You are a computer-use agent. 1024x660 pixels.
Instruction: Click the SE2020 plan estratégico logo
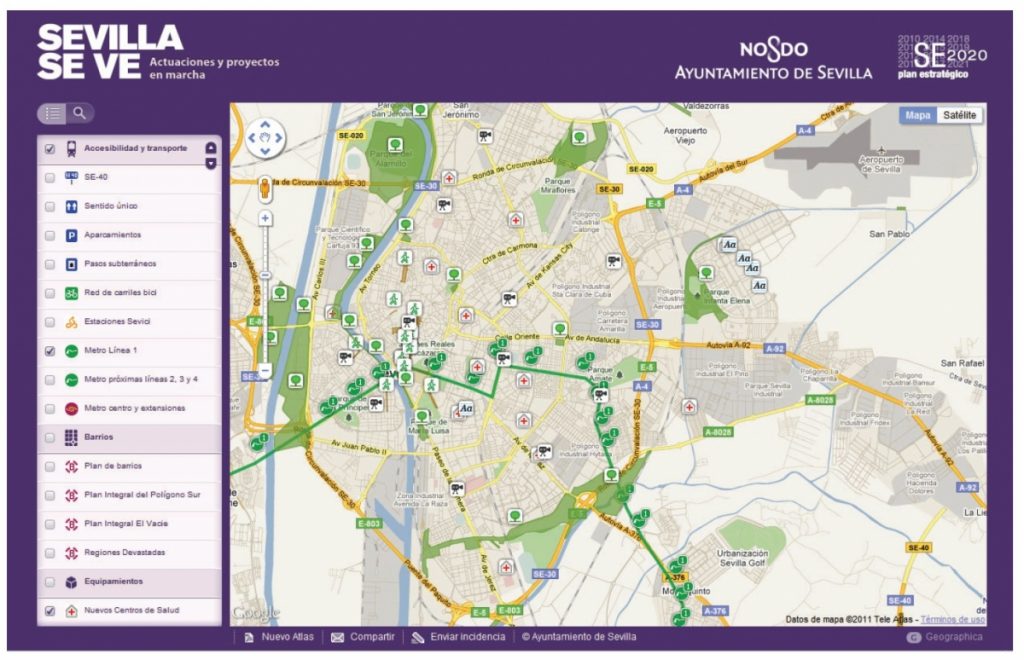coord(942,57)
